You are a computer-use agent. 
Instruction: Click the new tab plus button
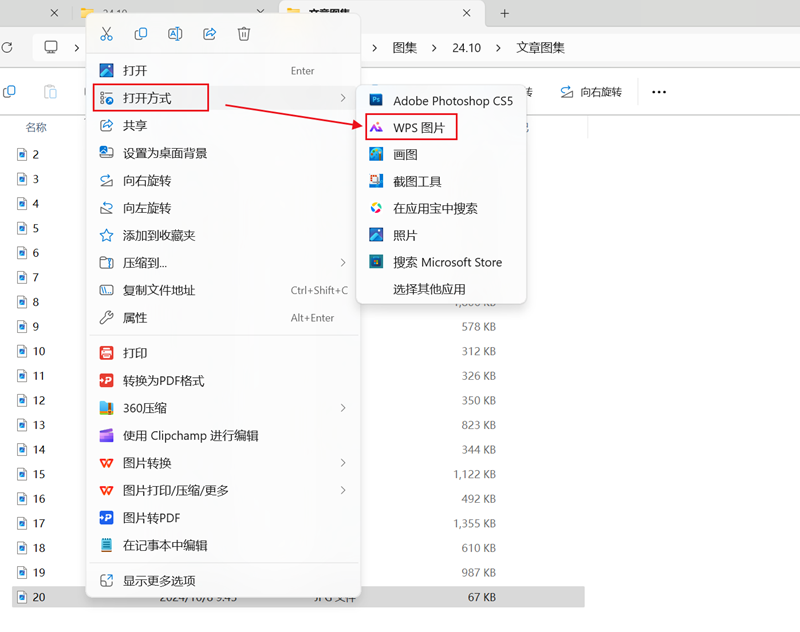coord(504,14)
